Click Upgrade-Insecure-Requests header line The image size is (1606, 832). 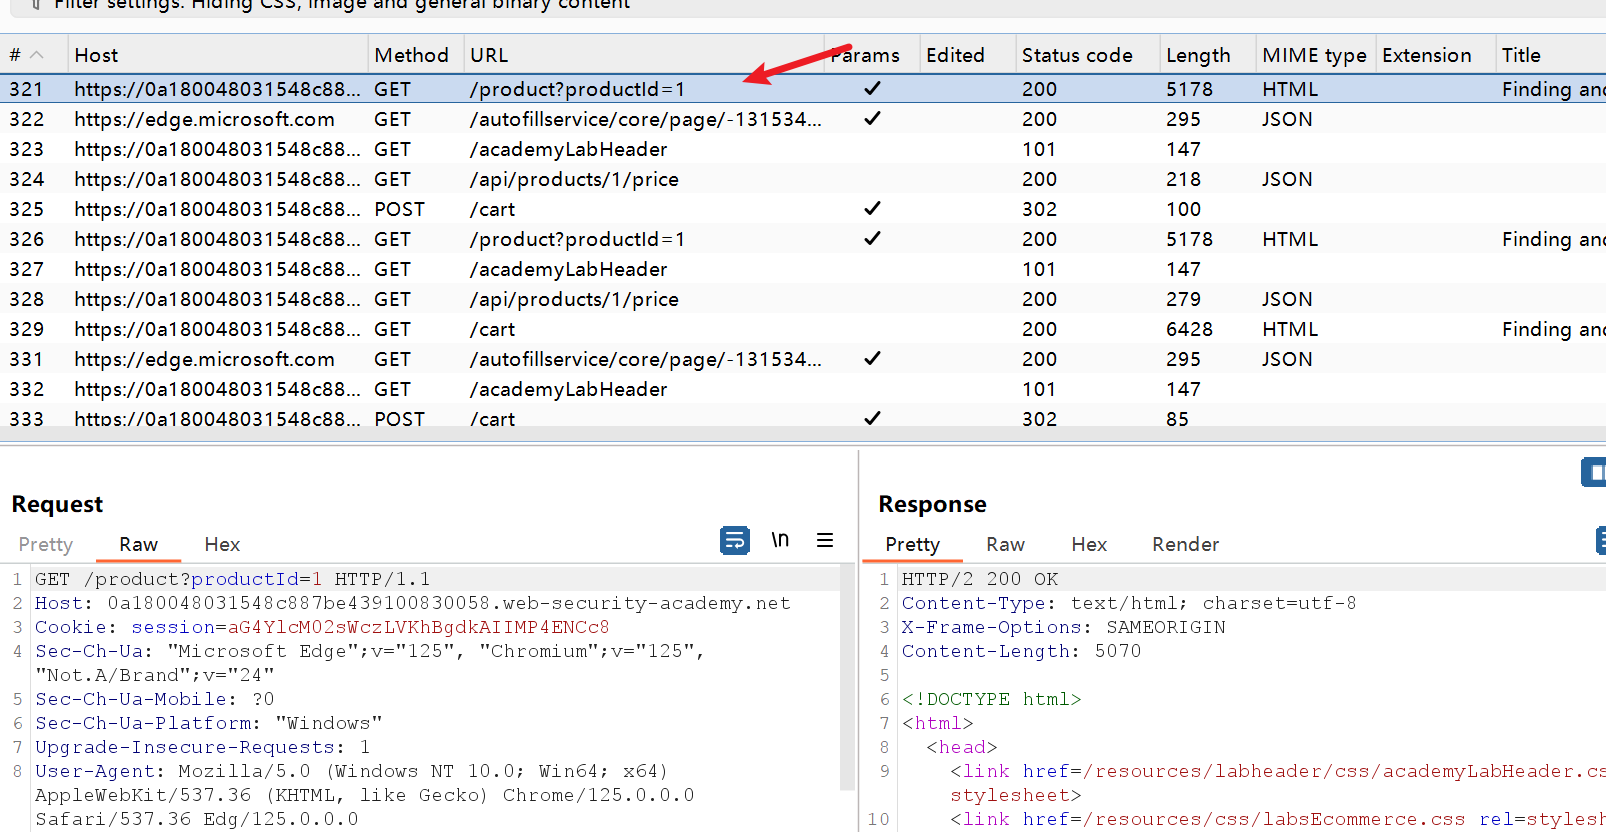point(202,747)
